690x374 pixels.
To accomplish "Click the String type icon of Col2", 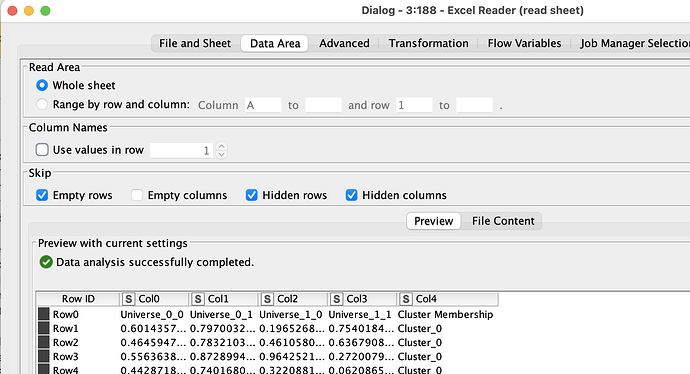I will coord(267,299).
